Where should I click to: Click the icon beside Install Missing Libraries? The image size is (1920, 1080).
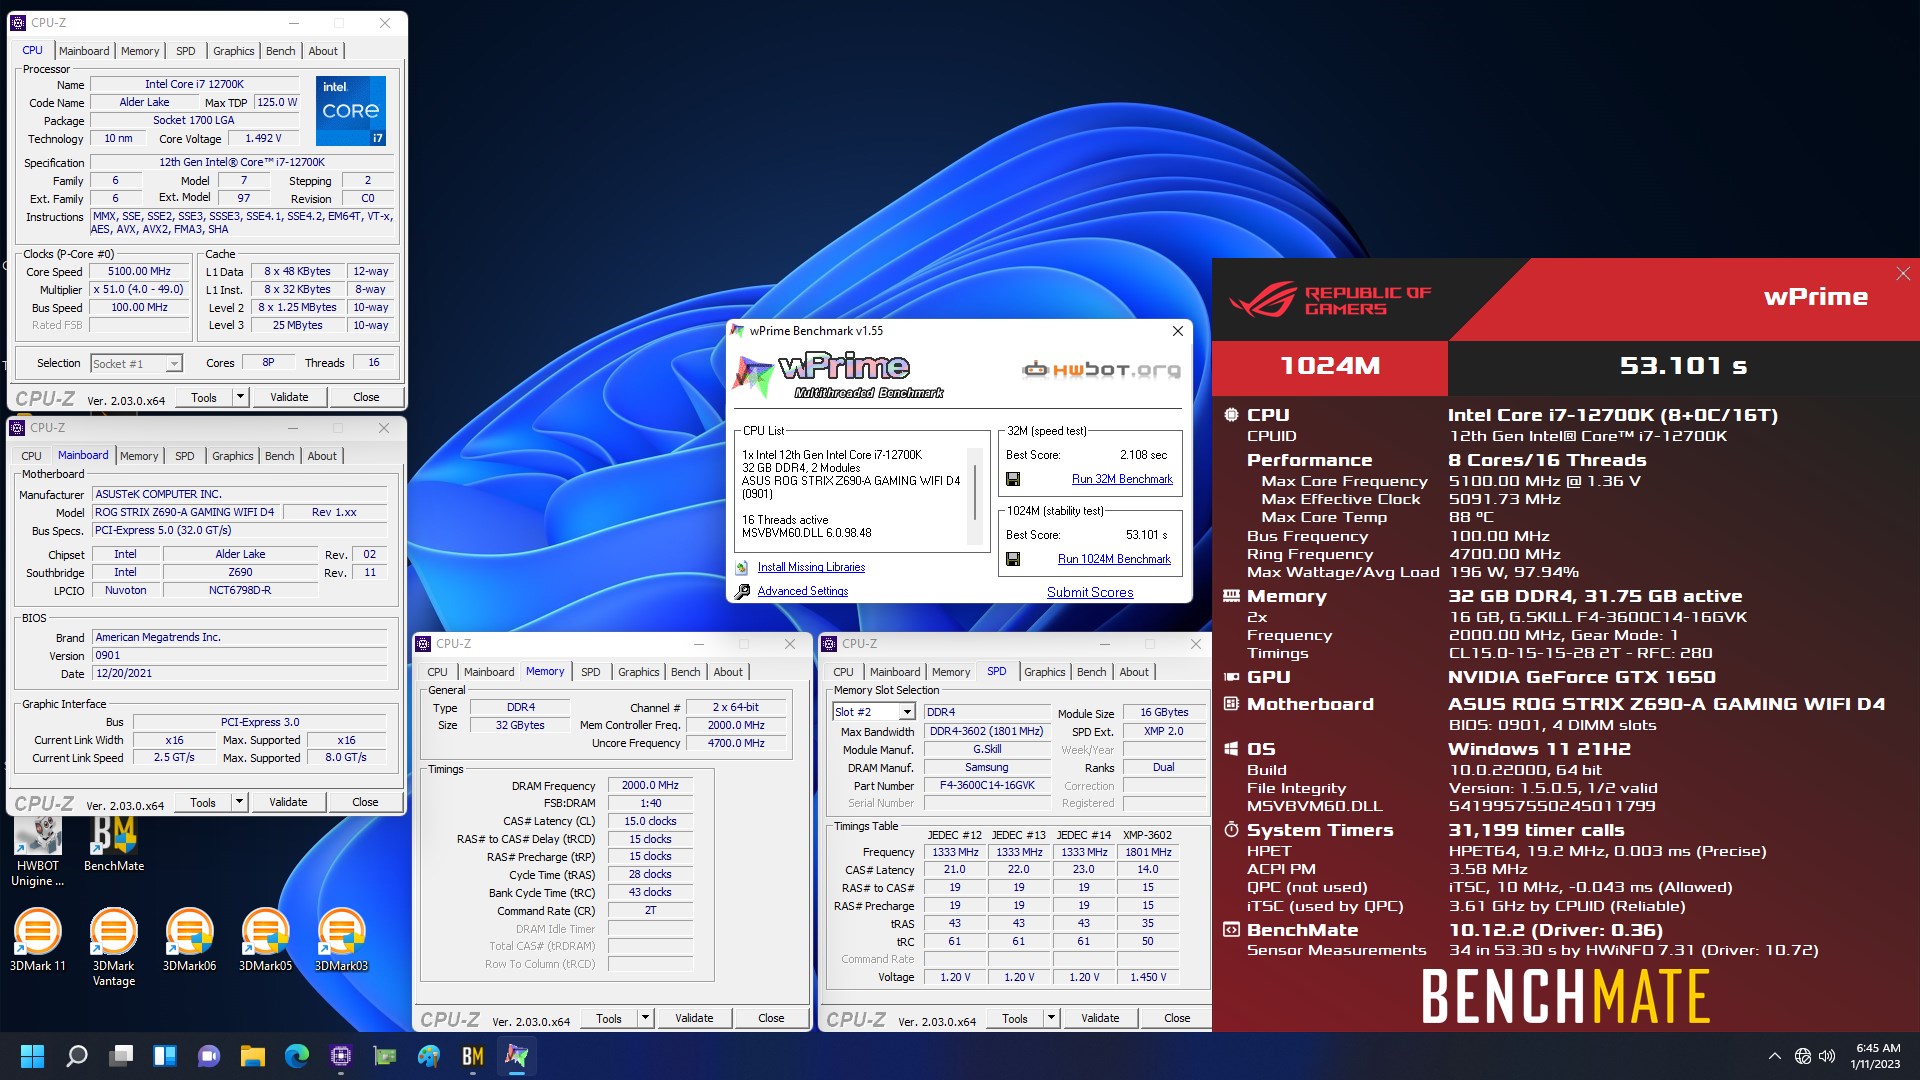tap(742, 567)
